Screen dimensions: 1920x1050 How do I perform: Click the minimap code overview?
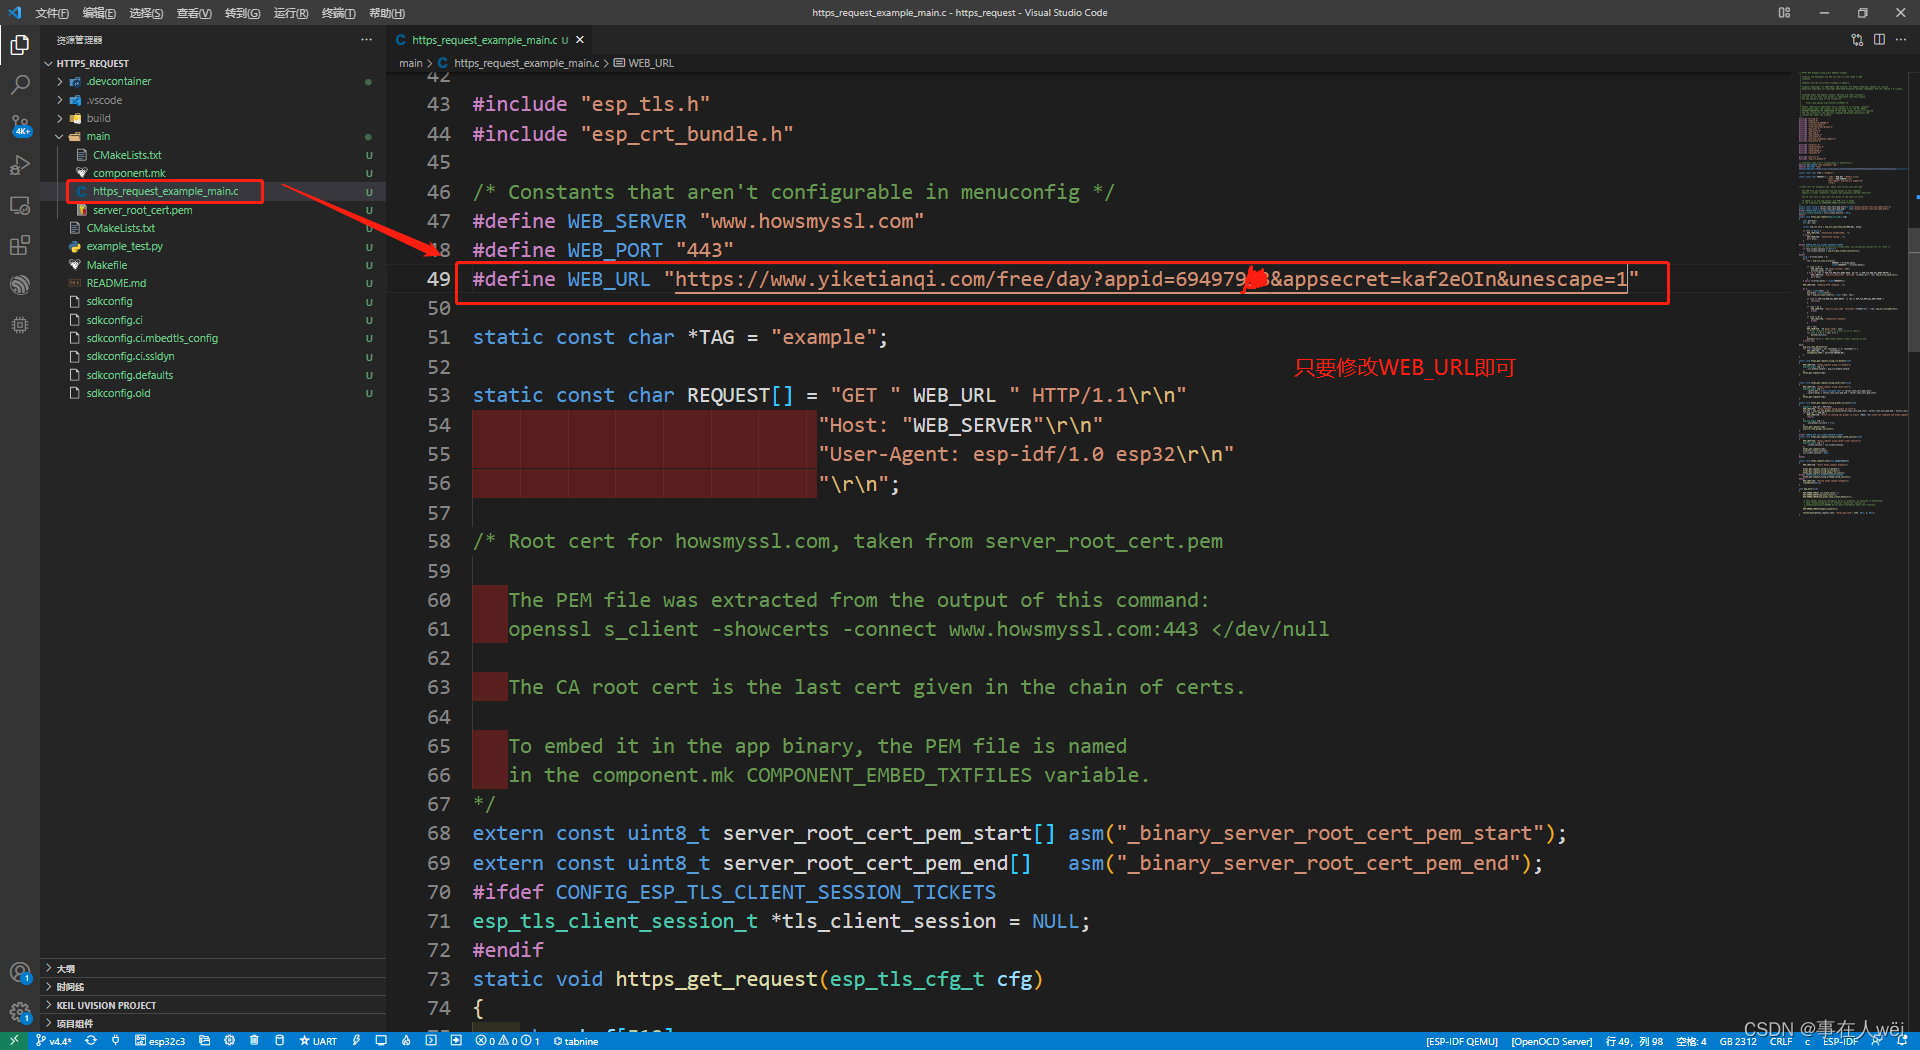tap(1851, 294)
